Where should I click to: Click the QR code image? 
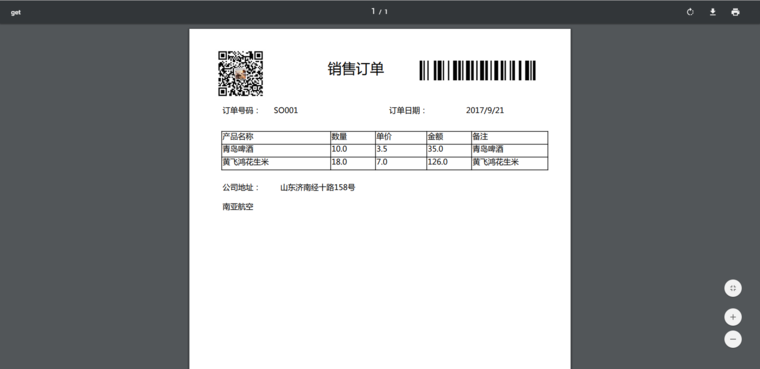[240, 73]
